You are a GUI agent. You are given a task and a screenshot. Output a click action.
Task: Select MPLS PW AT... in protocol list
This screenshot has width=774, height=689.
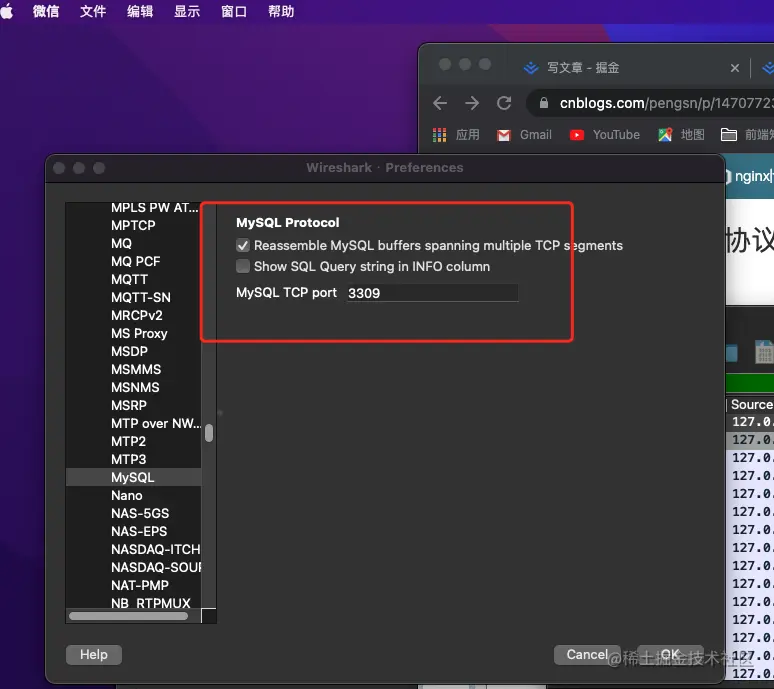point(133,207)
